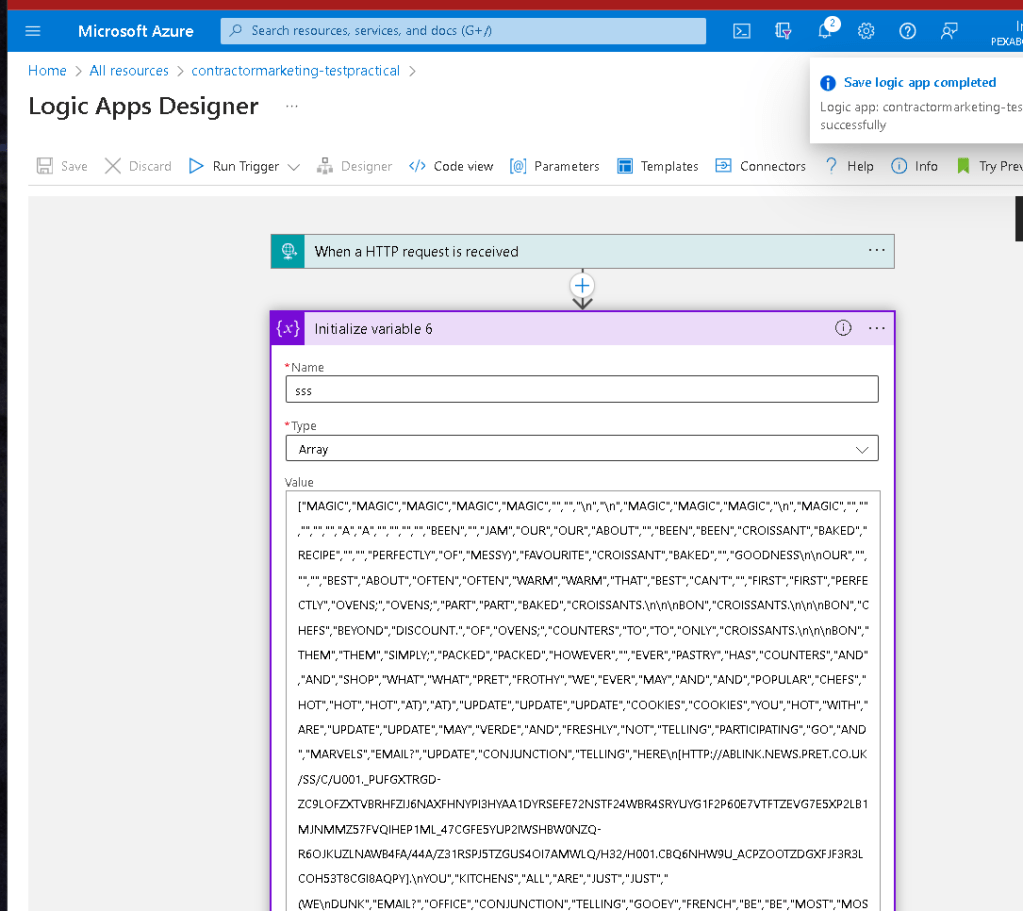This screenshot has height=911, width=1023.
Task: Expand the Run Trigger dropdown chevron
Action: coord(294,167)
